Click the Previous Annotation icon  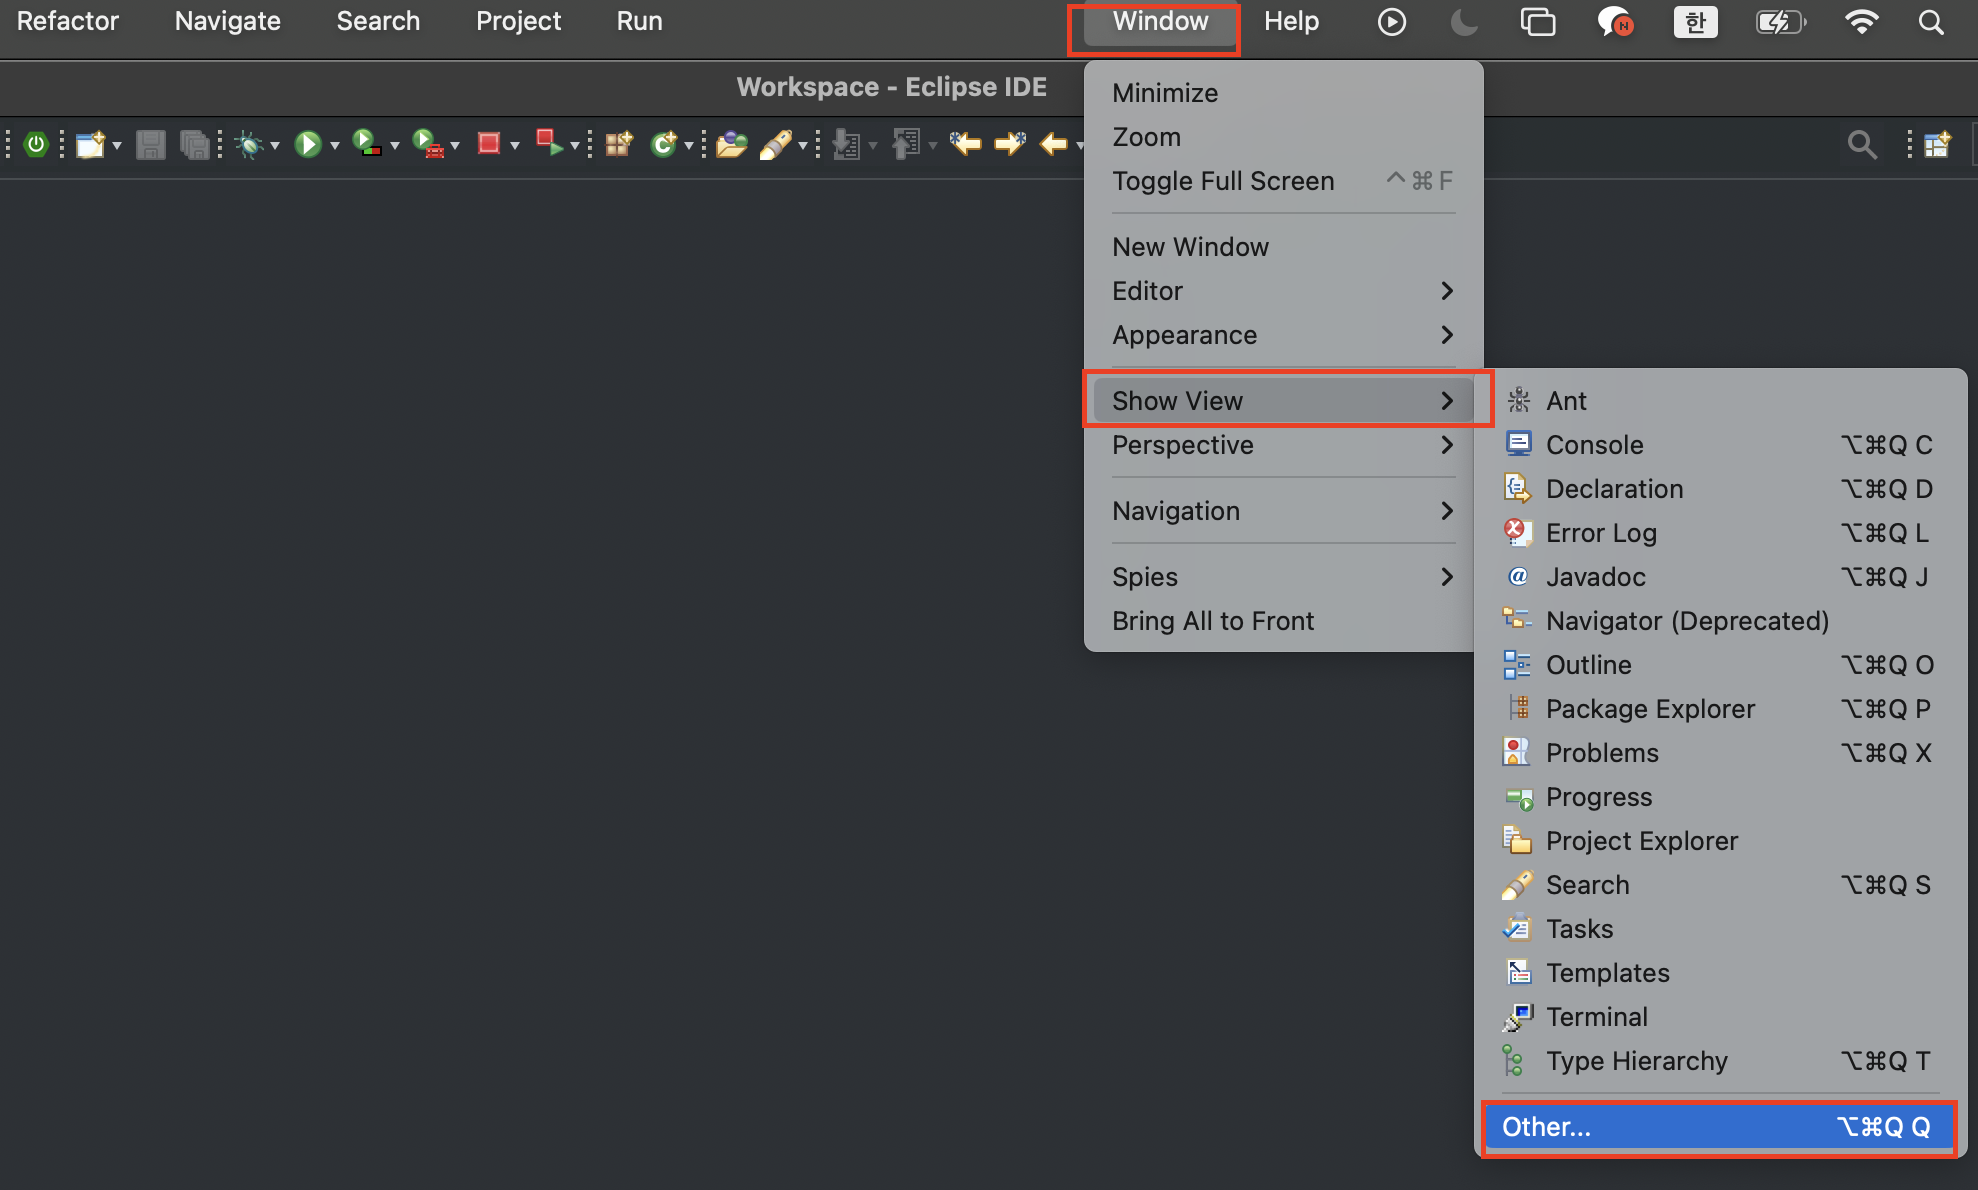click(906, 145)
